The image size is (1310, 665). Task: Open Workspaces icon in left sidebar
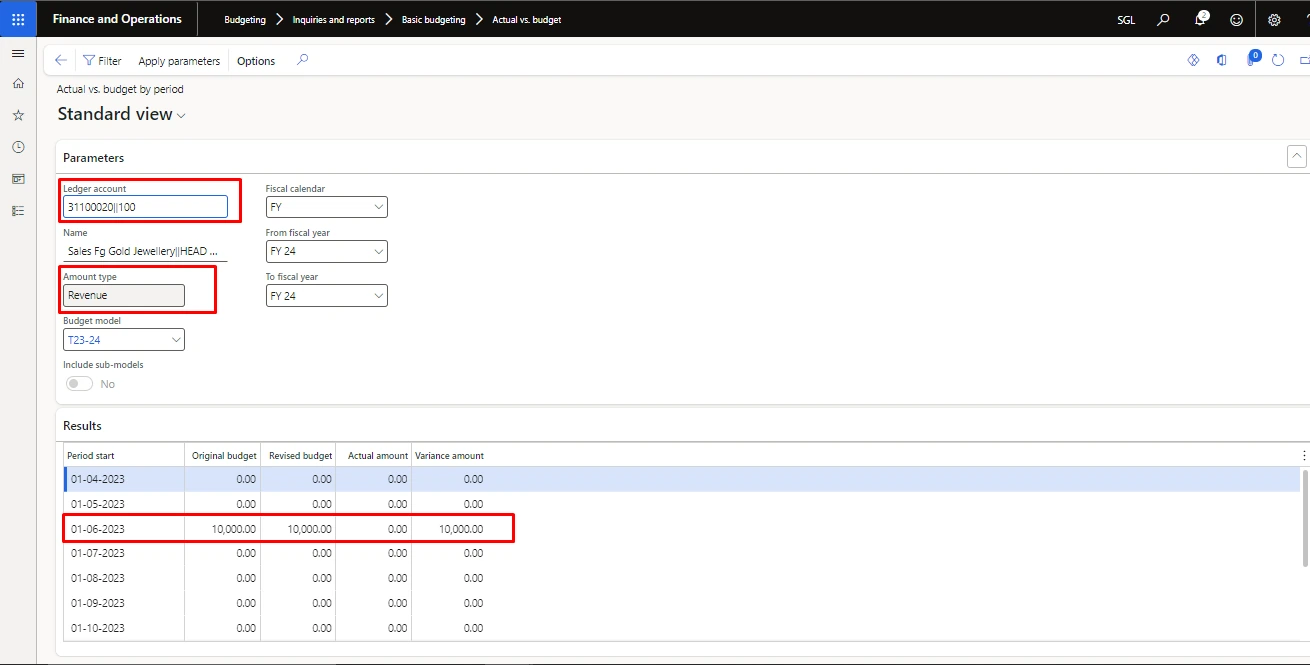pyautogui.click(x=18, y=179)
